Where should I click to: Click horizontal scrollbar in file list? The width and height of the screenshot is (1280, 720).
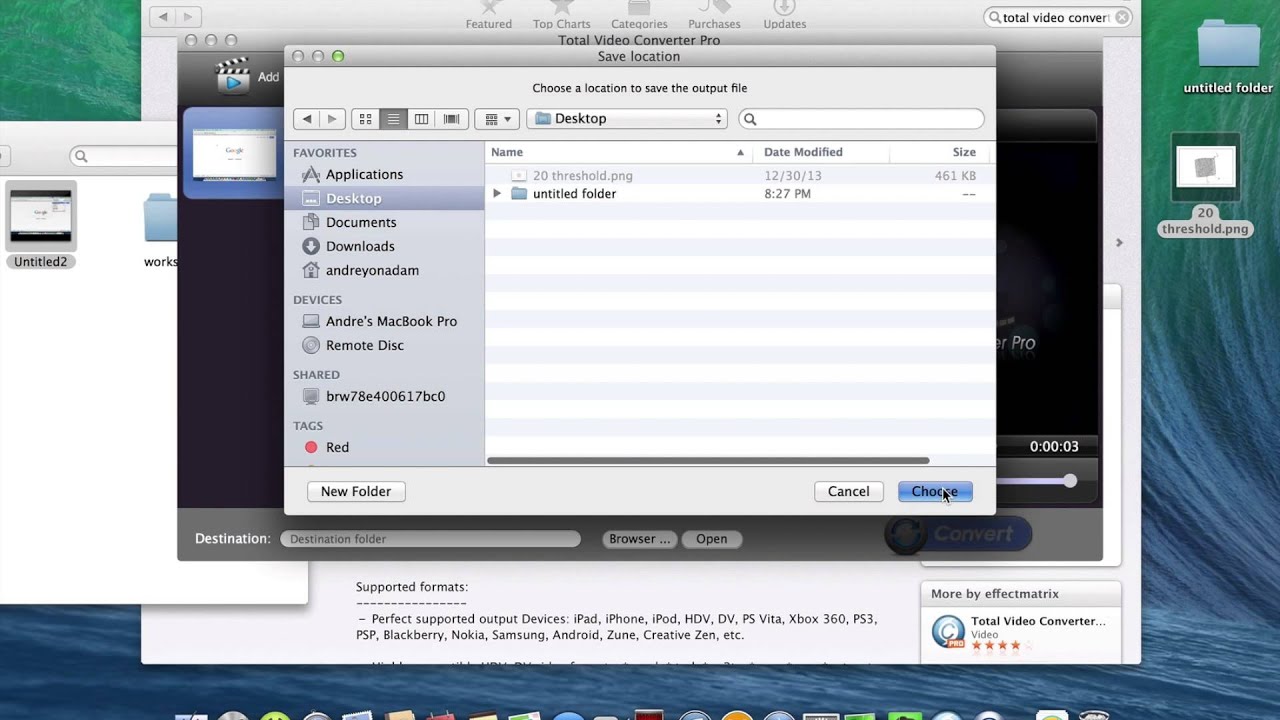click(x=708, y=461)
